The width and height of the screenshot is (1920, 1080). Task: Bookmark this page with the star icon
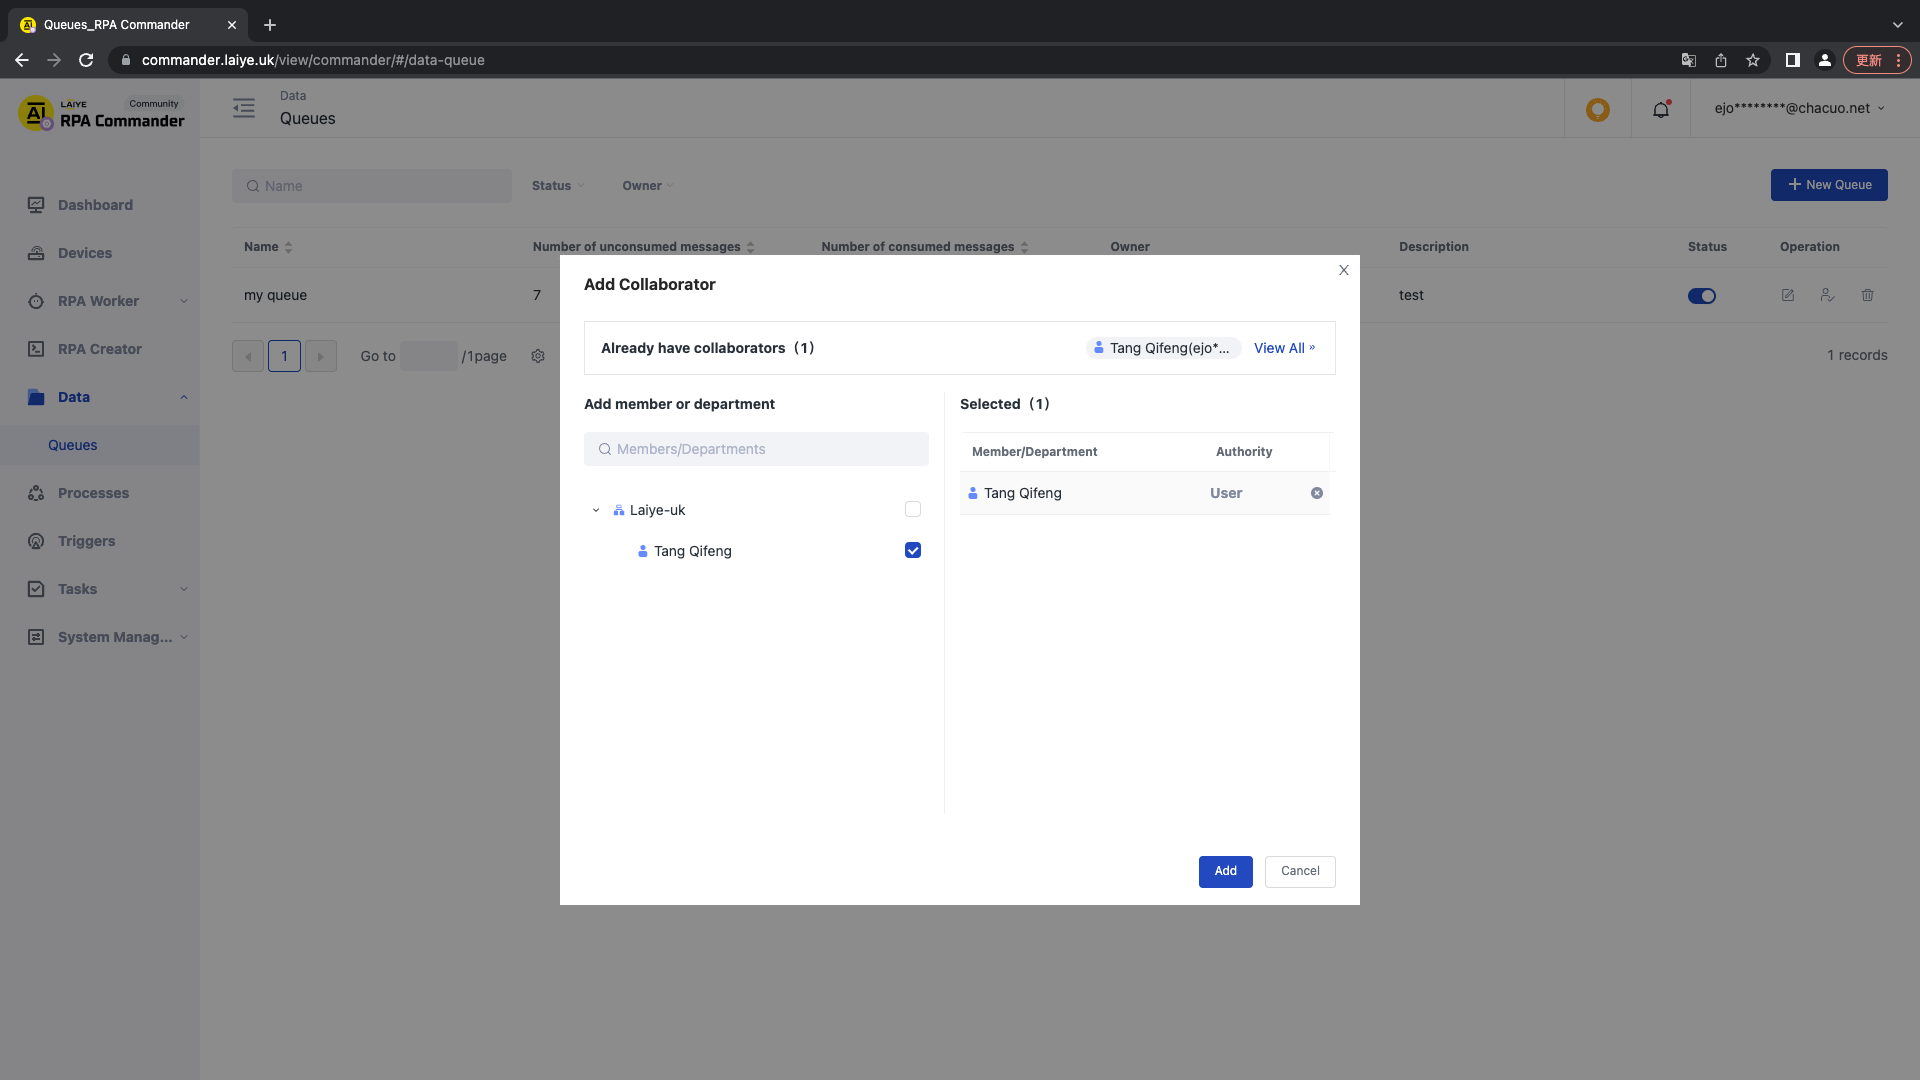(x=1753, y=60)
